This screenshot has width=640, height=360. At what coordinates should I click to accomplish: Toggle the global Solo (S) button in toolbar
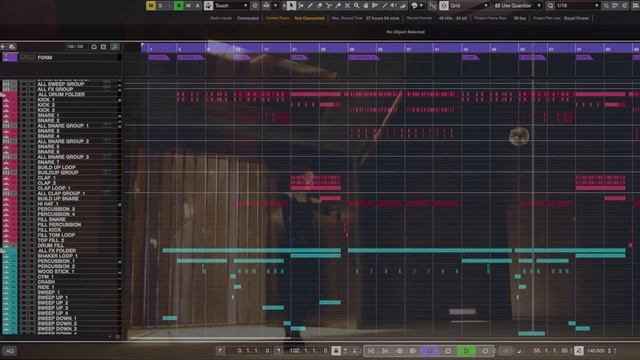160,5
